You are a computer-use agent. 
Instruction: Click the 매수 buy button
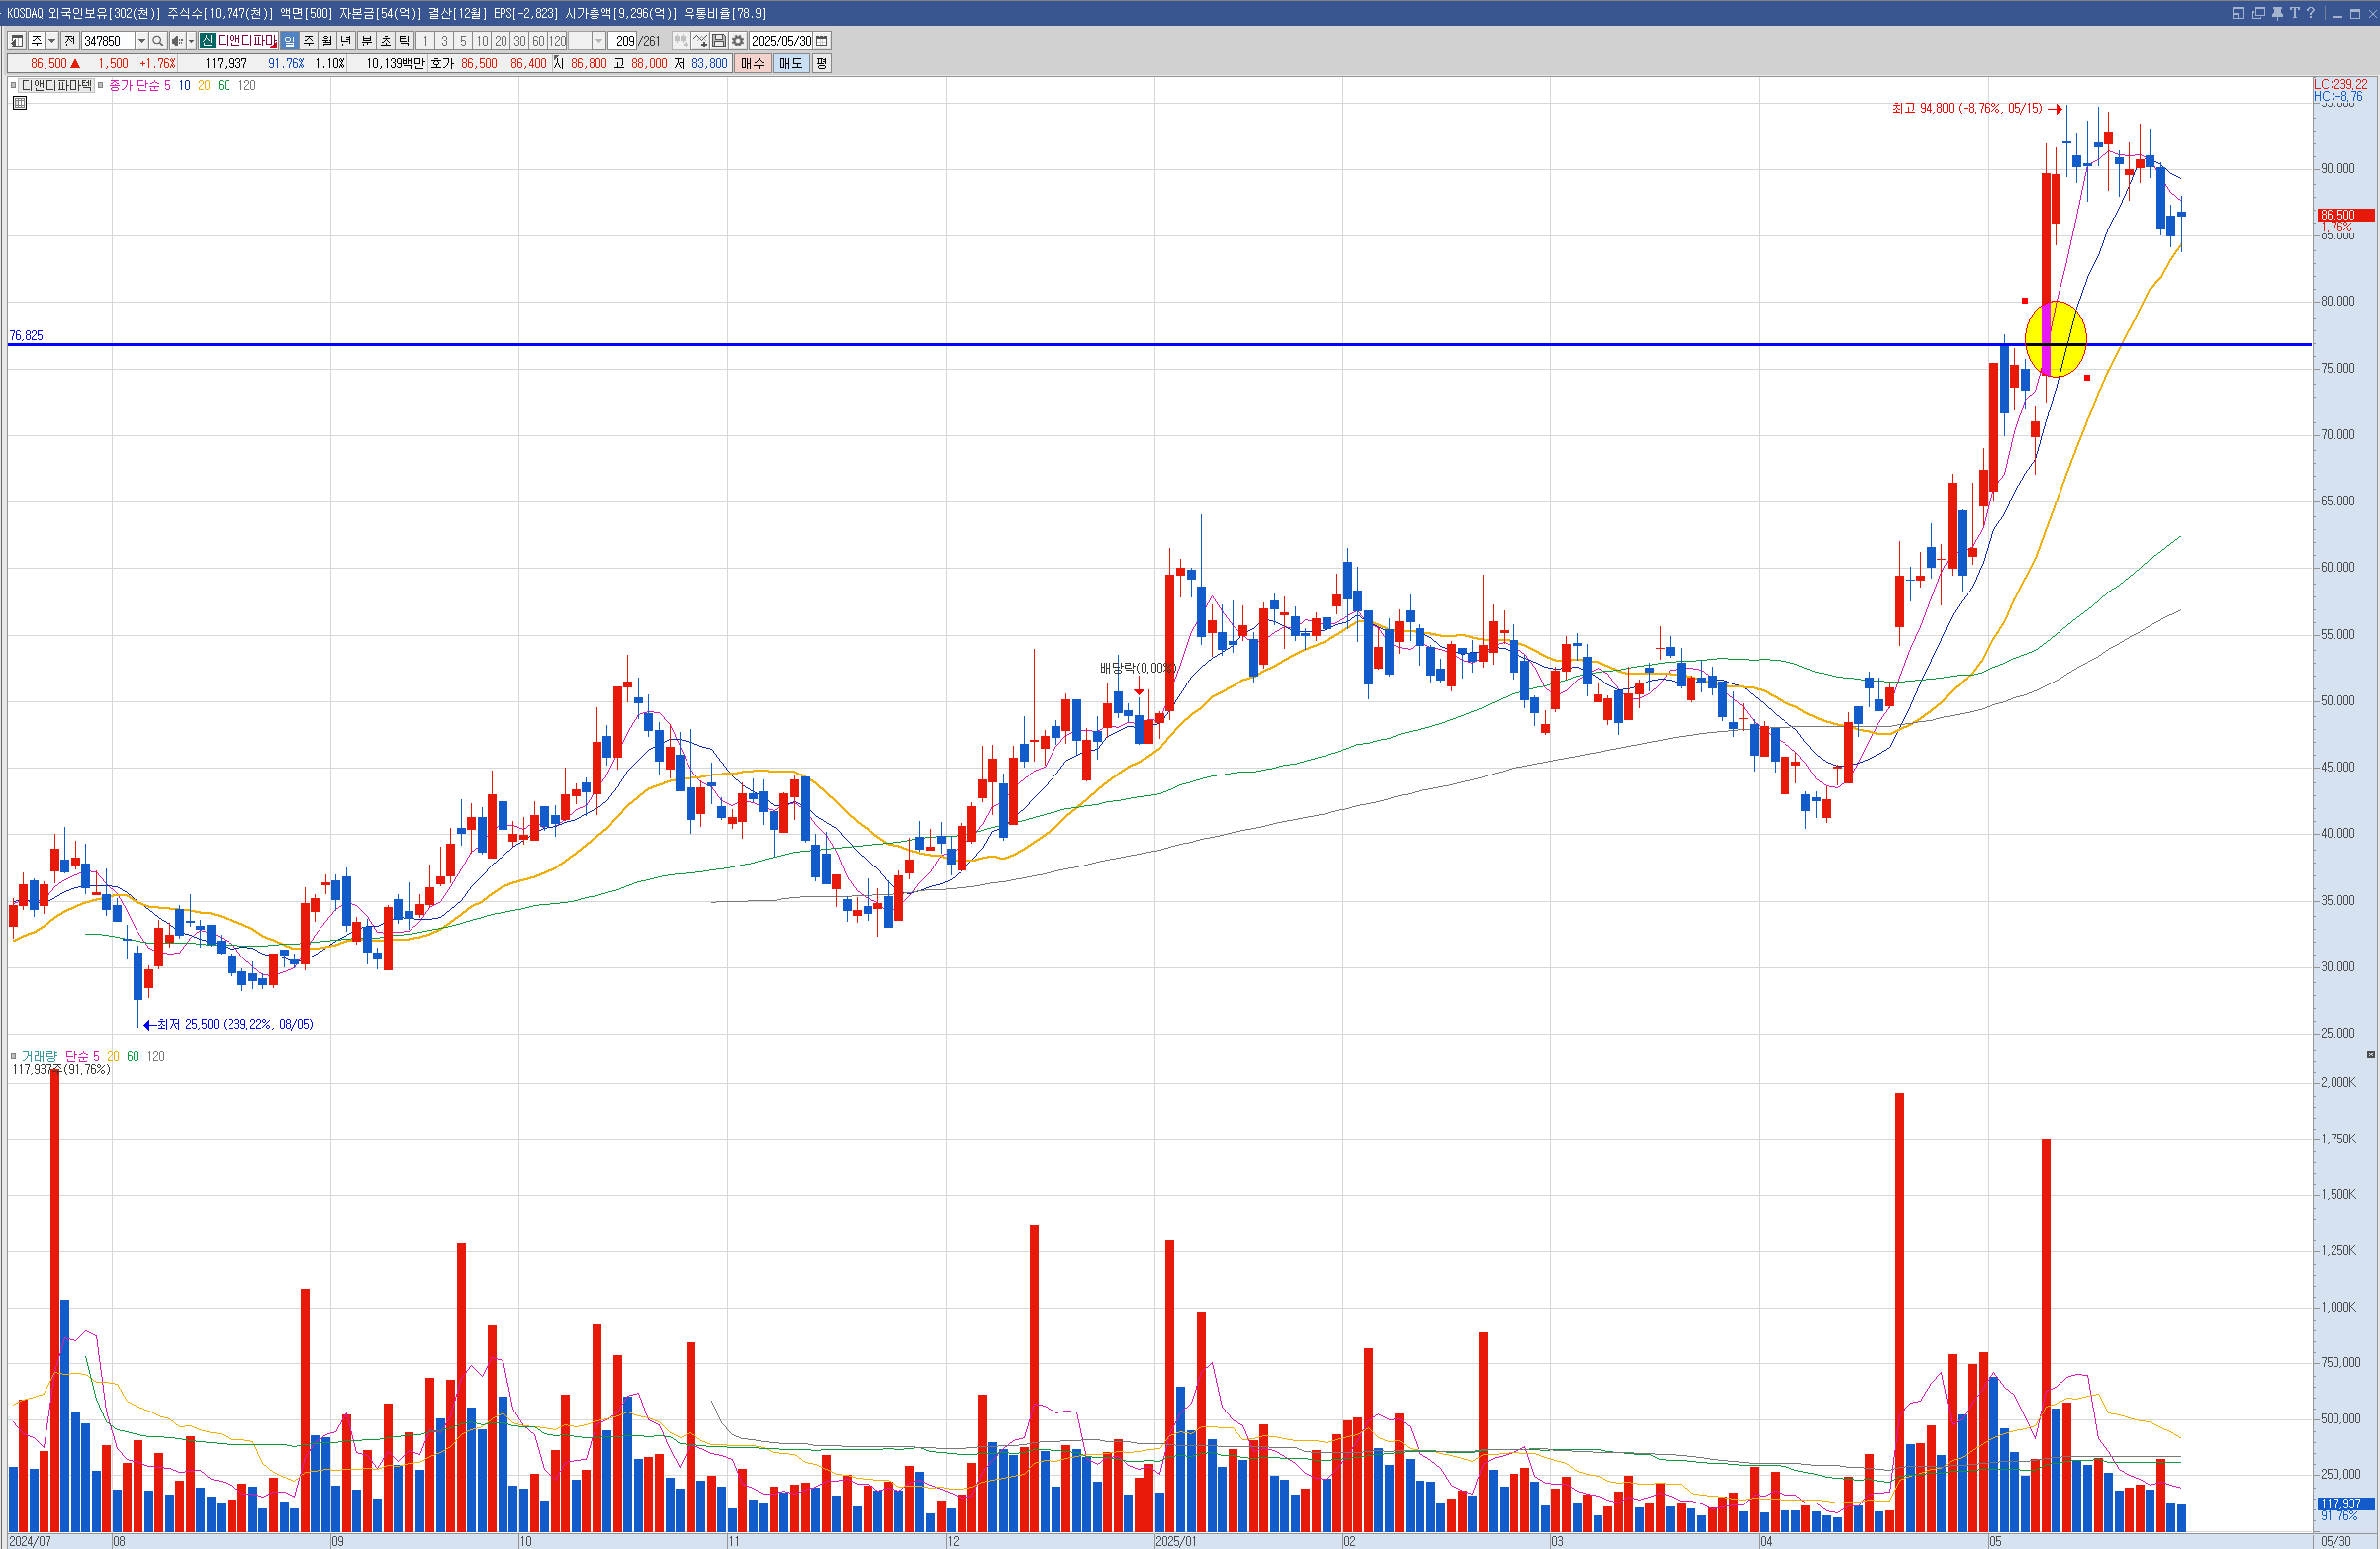752,64
